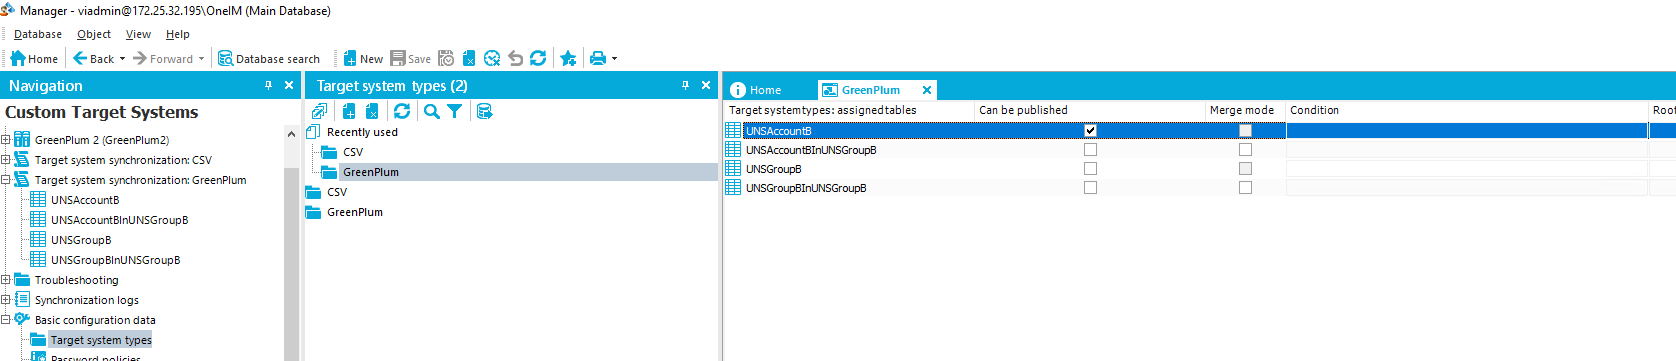Expand Target system synchronization: CSV node
1676x361 pixels.
6,160
